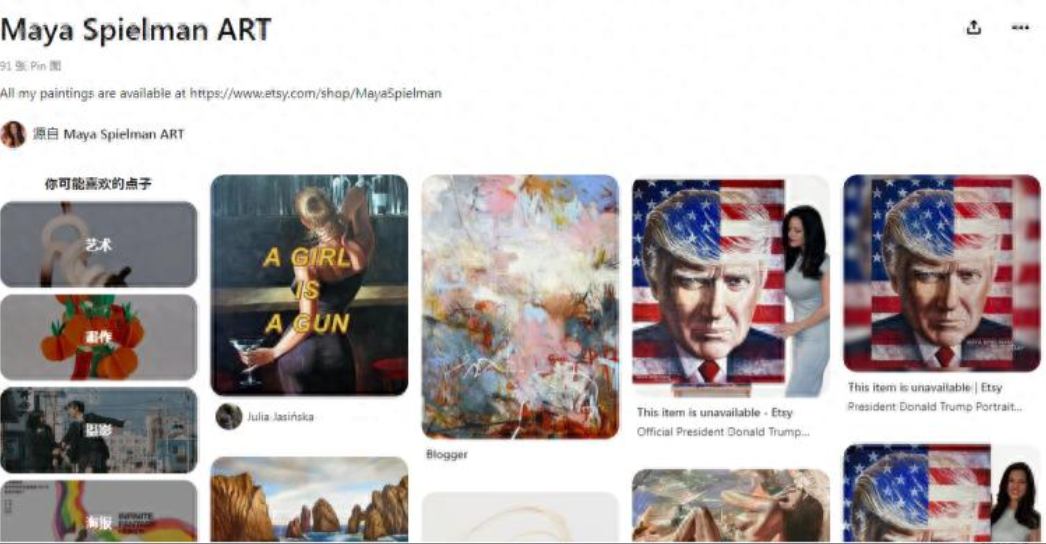Select the 海报 poster category tile
Screen dimensions: 1046x544
point(99,511)
